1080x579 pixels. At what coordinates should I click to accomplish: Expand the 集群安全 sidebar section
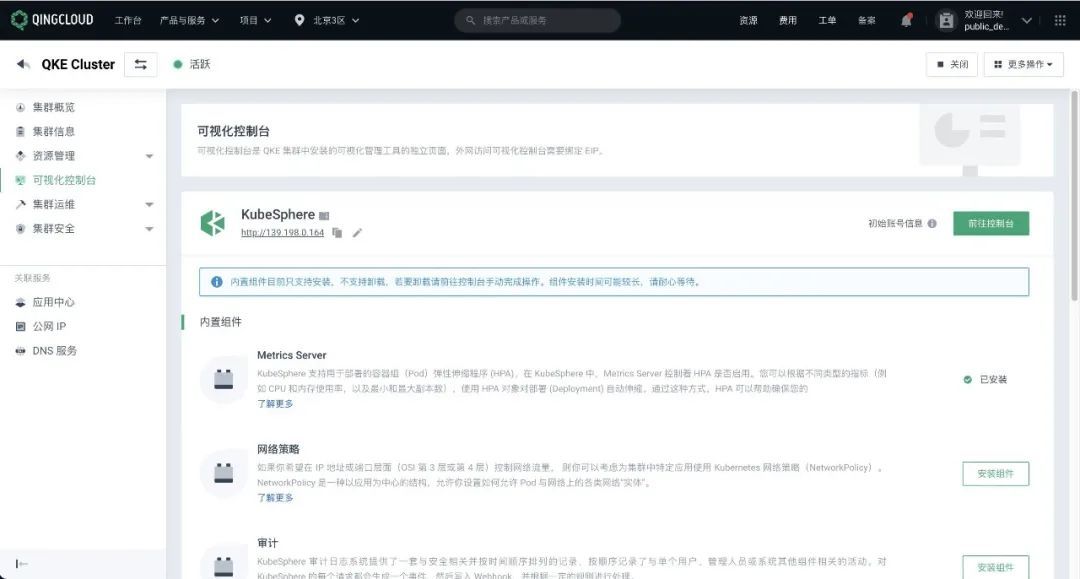[x=149, y=229]
